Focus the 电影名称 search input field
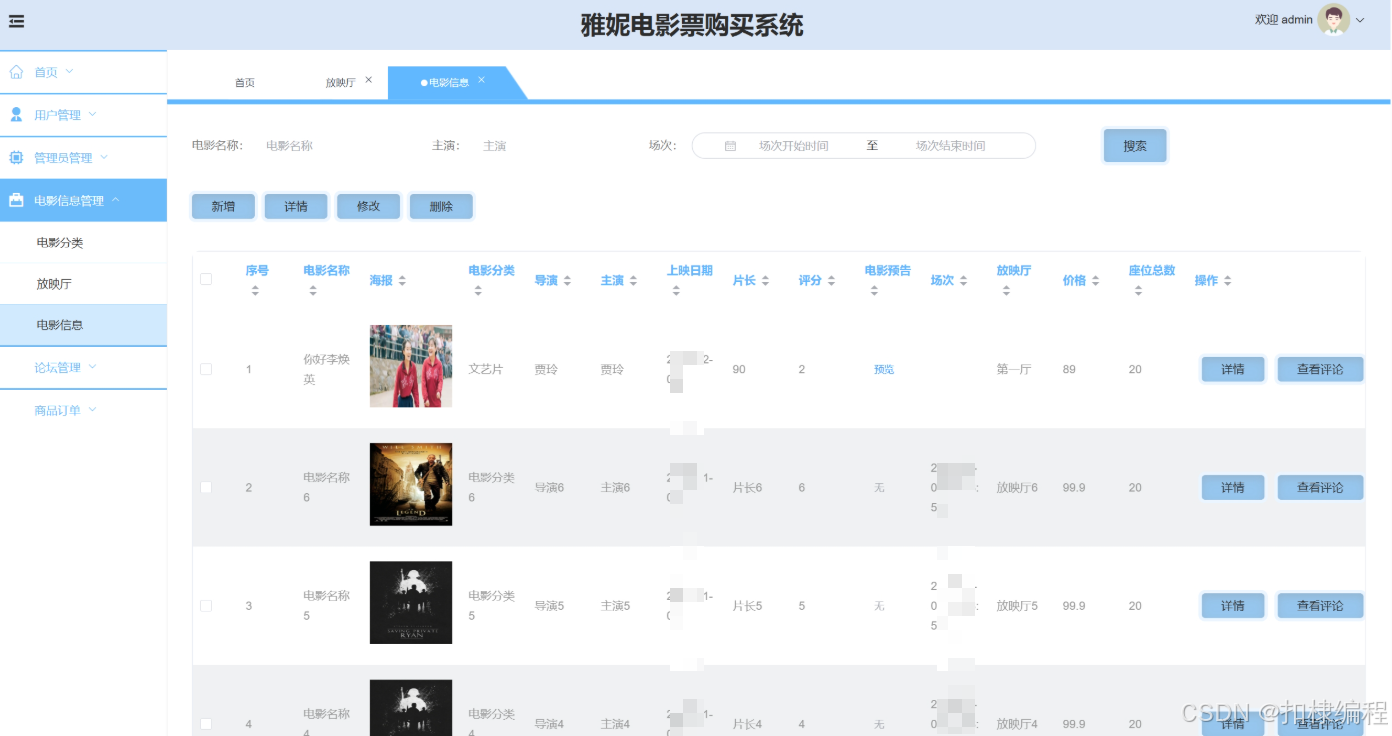Screen dimensions: 1392x736 [x=330, y=146]
